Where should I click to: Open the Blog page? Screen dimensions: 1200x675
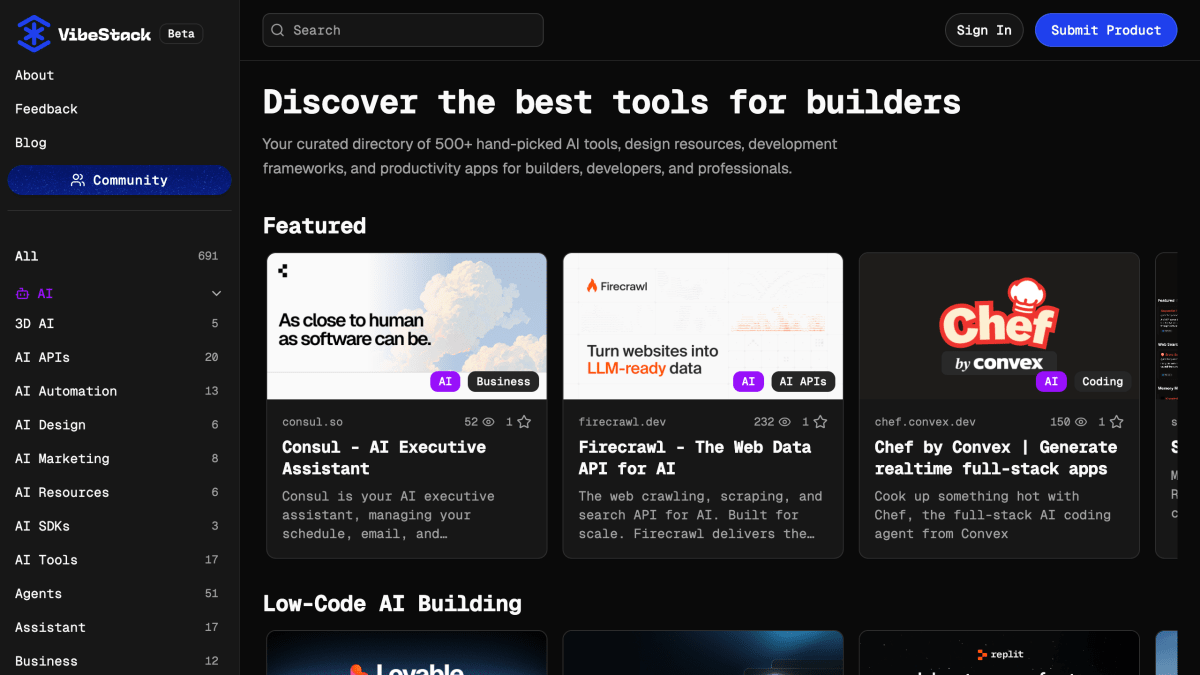[x=31, y=143]
